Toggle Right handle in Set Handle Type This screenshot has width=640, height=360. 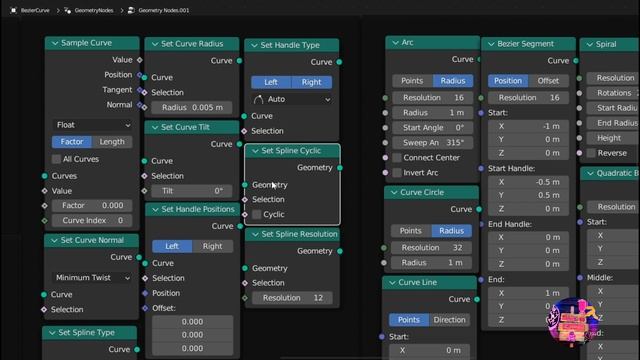point(311,82)
